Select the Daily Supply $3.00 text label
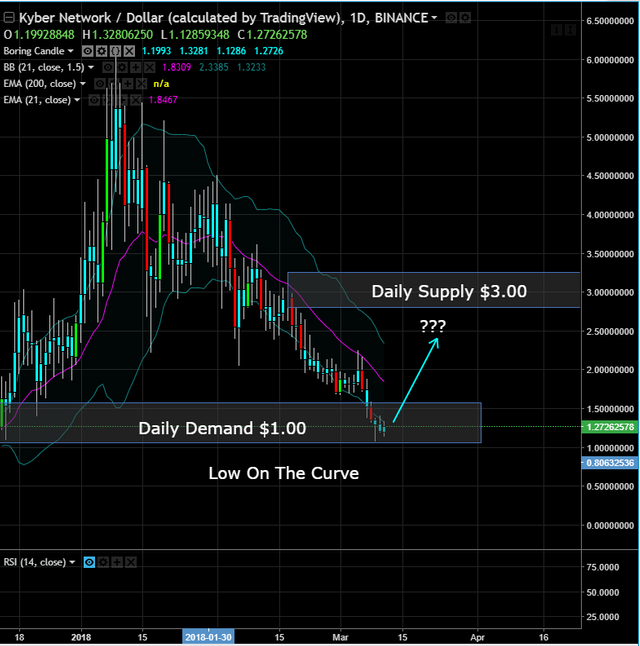The height and width of the screenshot is (646, 640). coord(449,291)
